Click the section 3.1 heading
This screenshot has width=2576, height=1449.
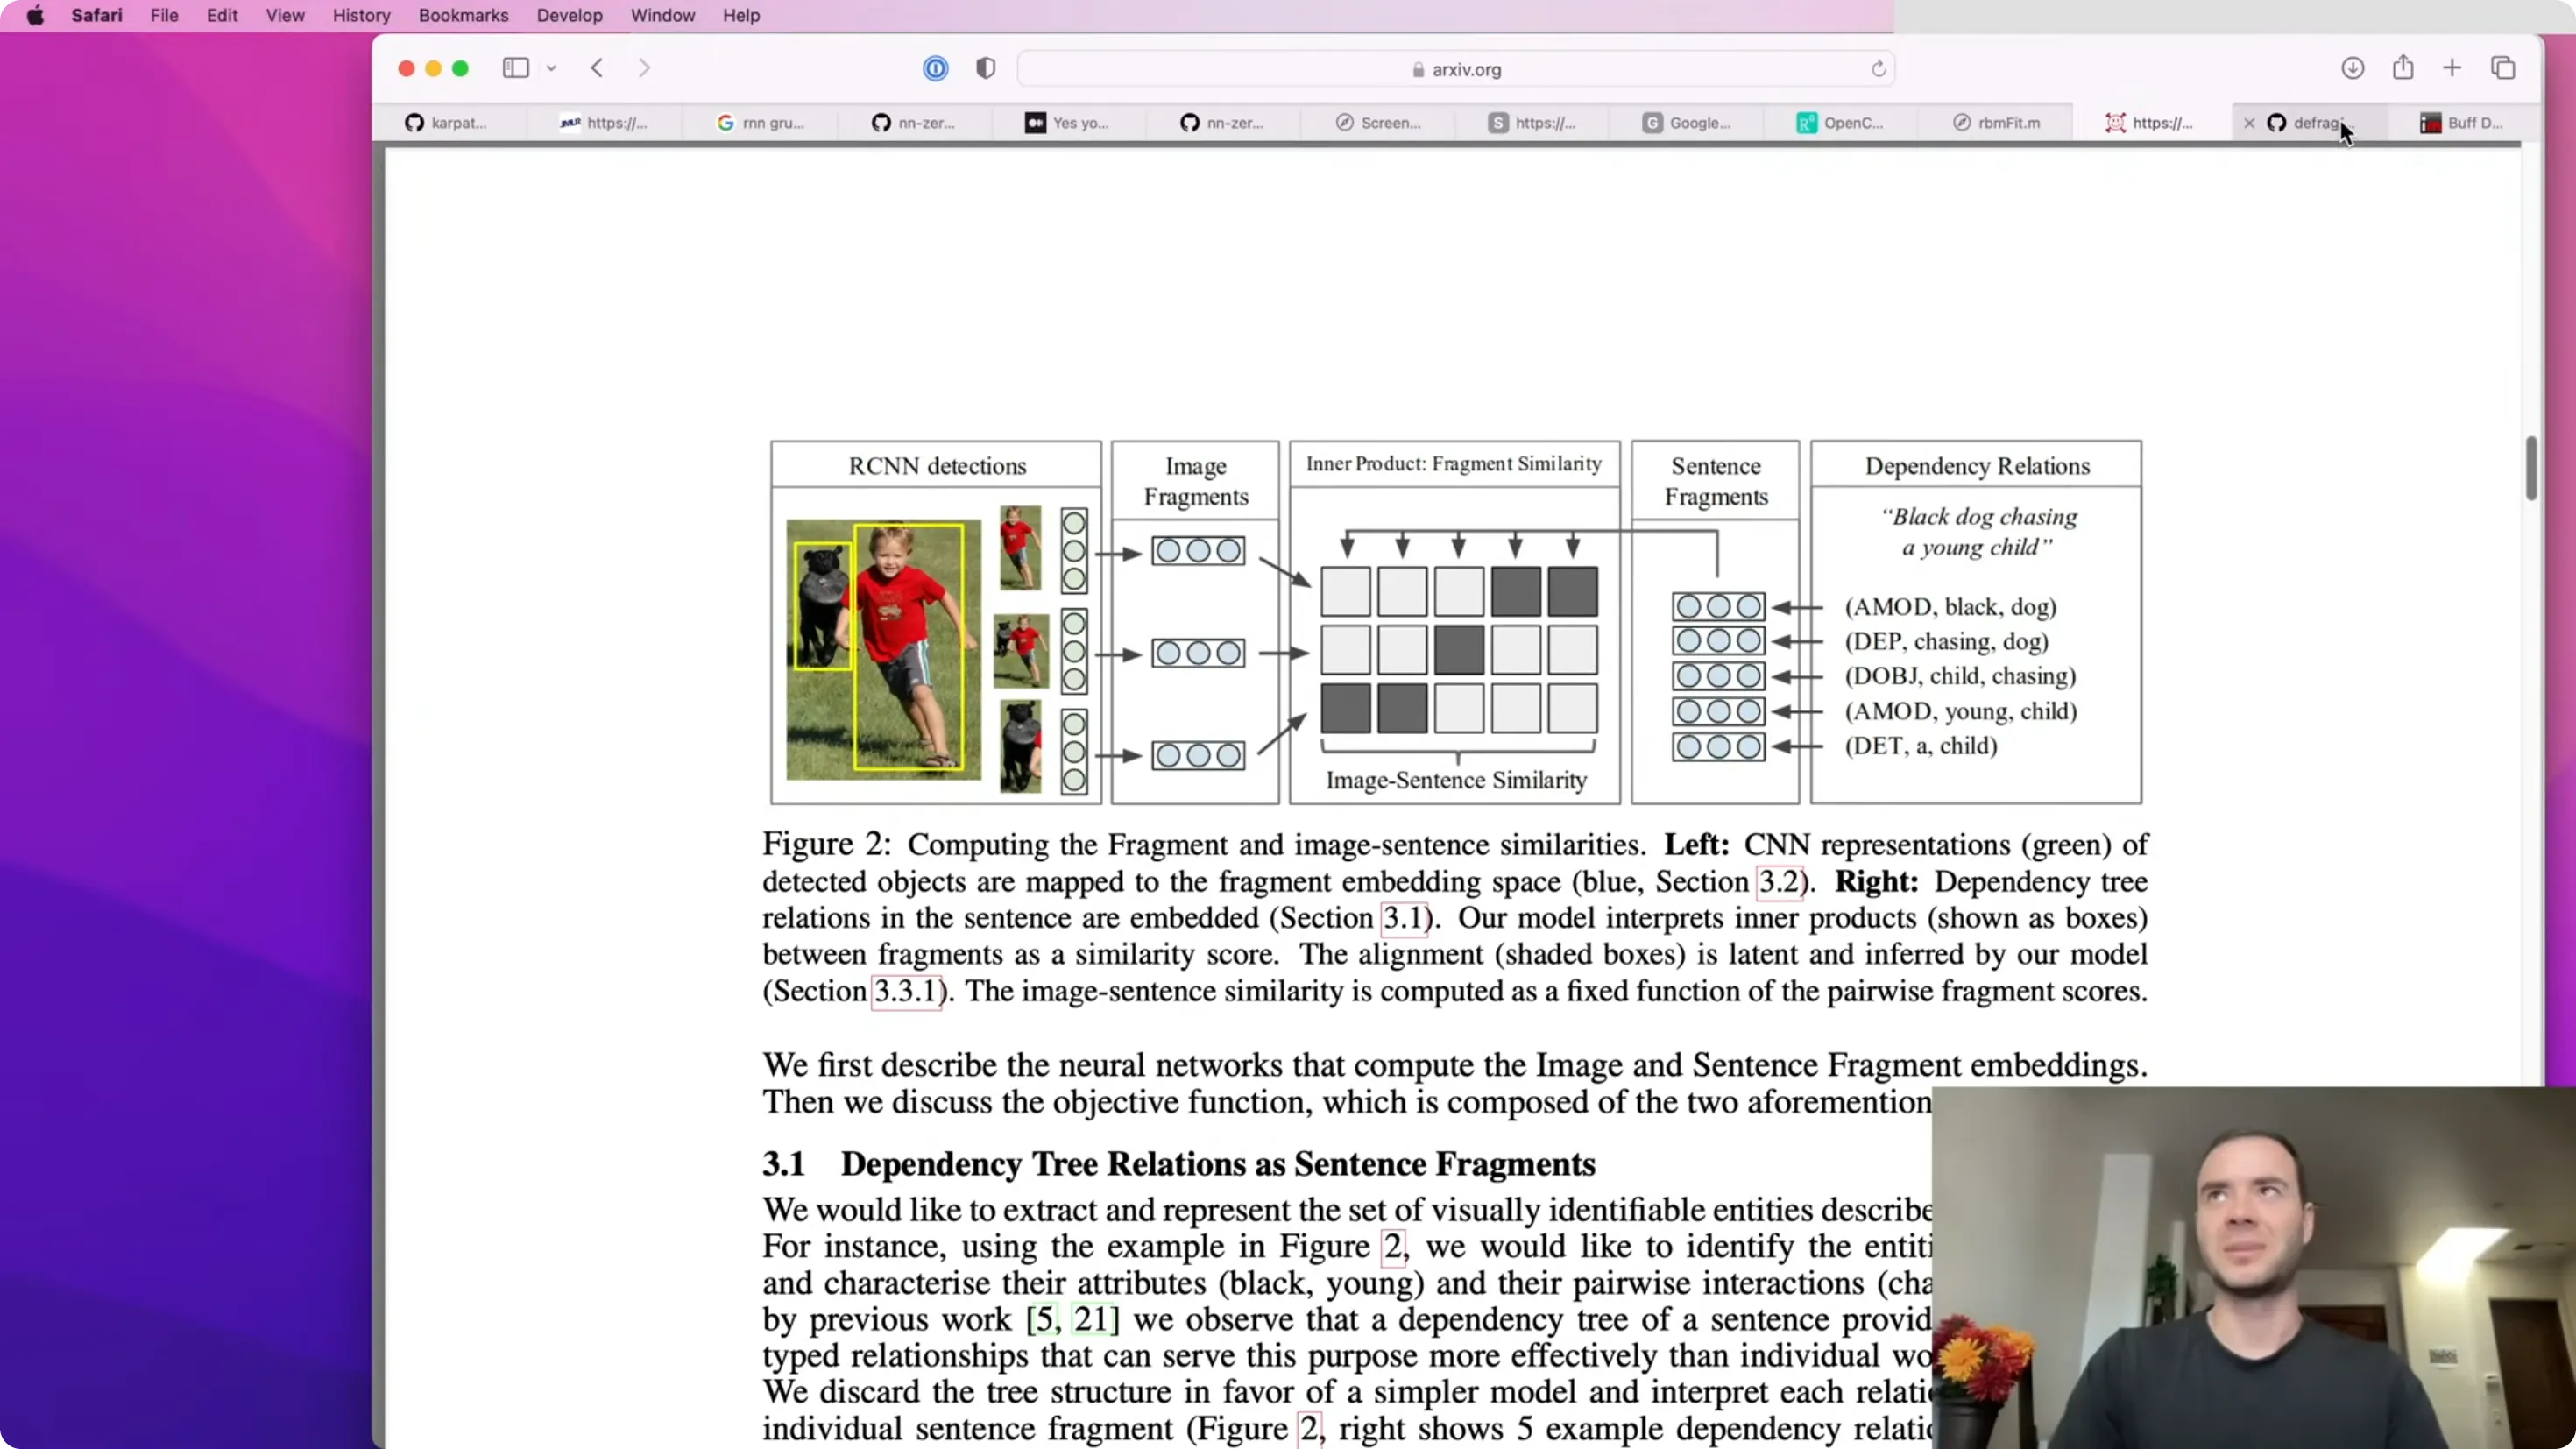[1179, 1164]
